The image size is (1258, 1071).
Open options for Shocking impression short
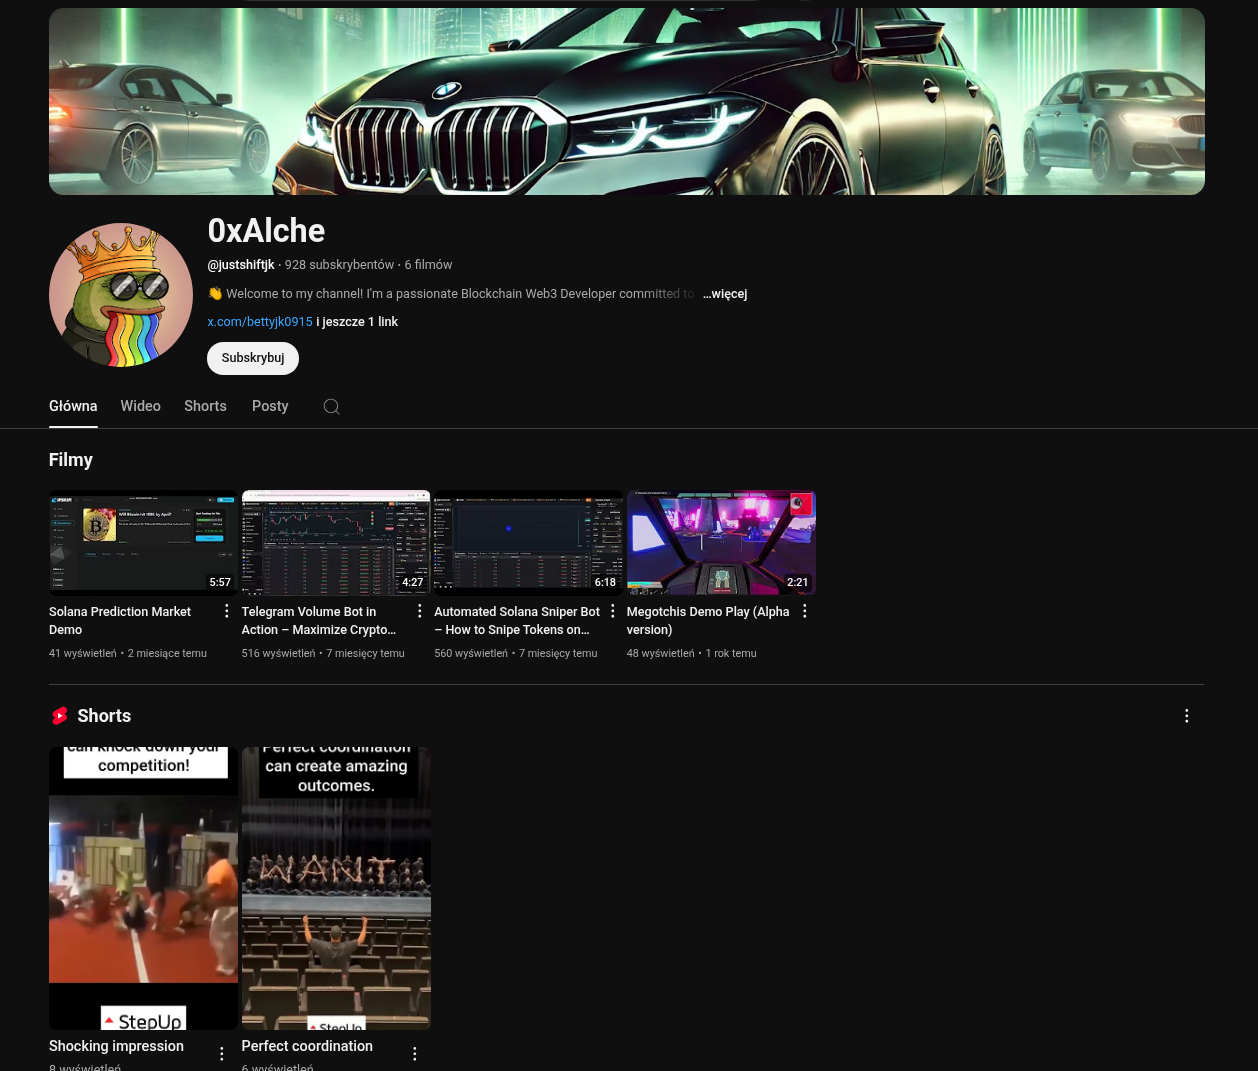pyautogui.click(x=222, y=1053)
